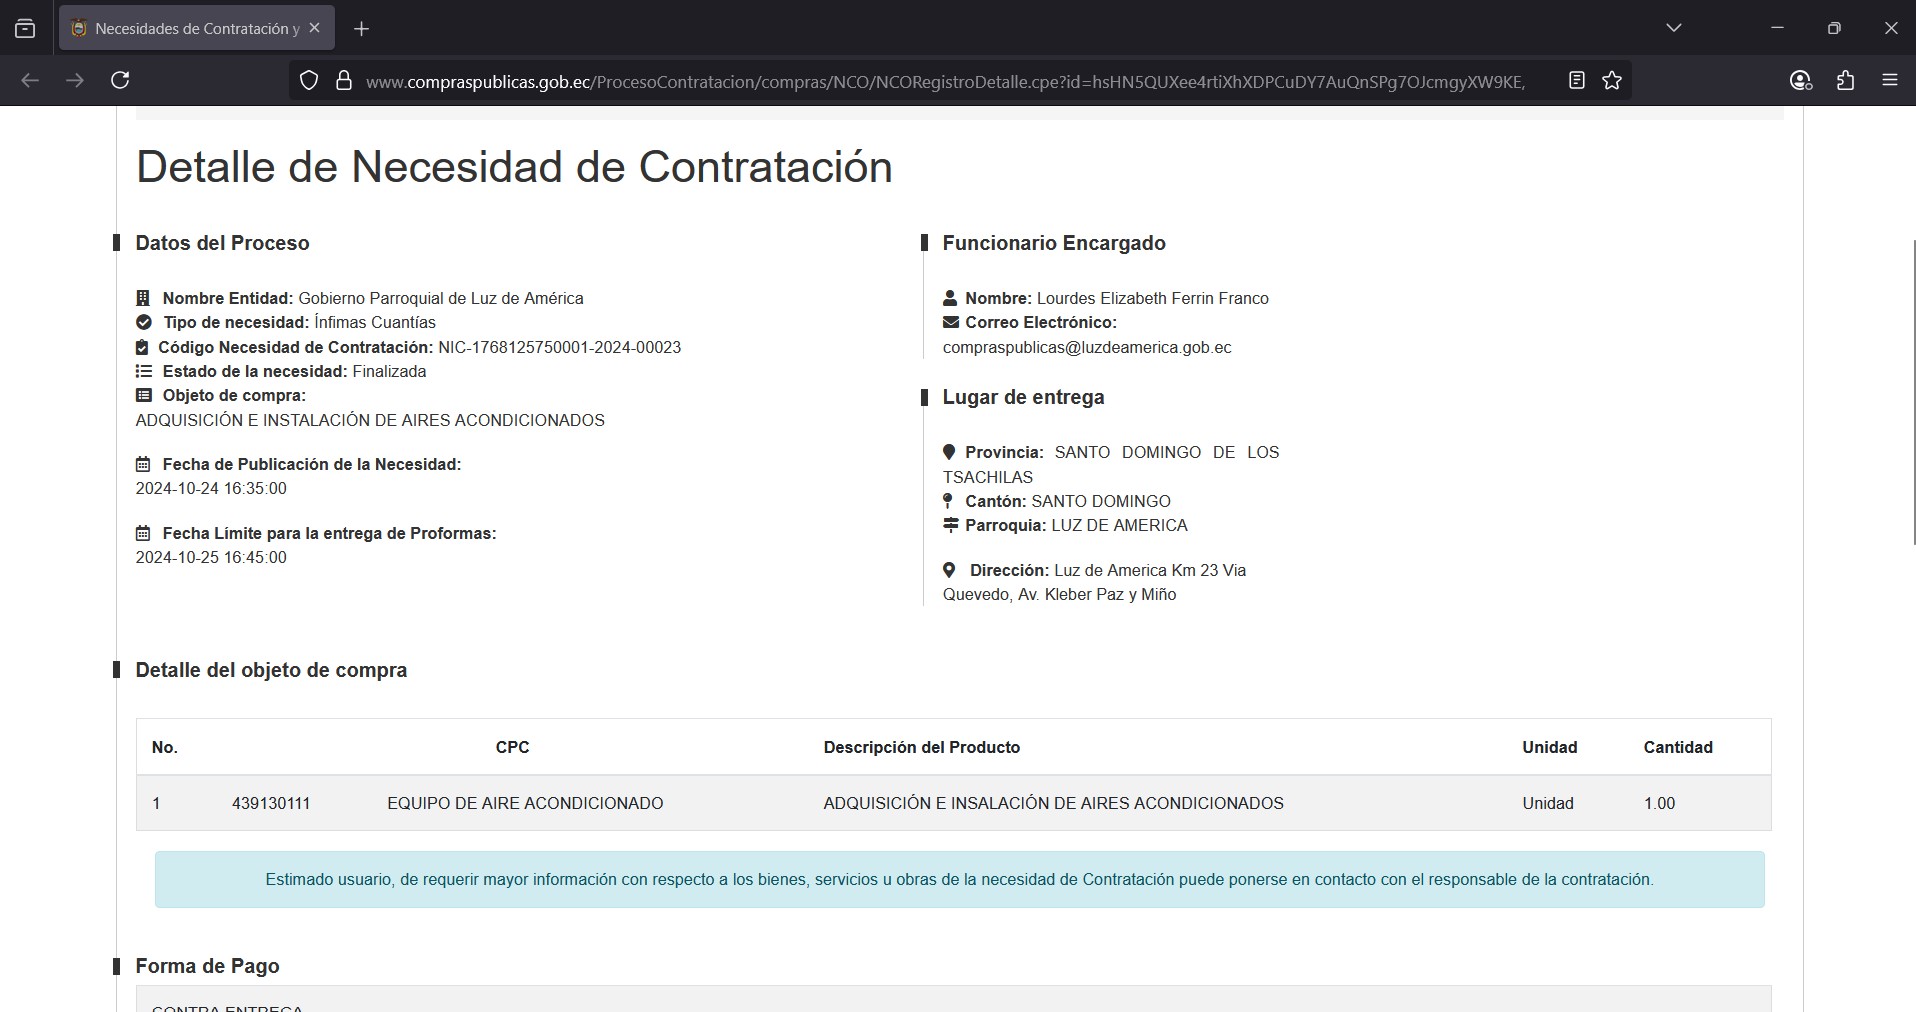Viewport: 1916px width, 1012px height.
Task: Click envelope icon beside Correo Electrónico
Action: coord(951,322)
